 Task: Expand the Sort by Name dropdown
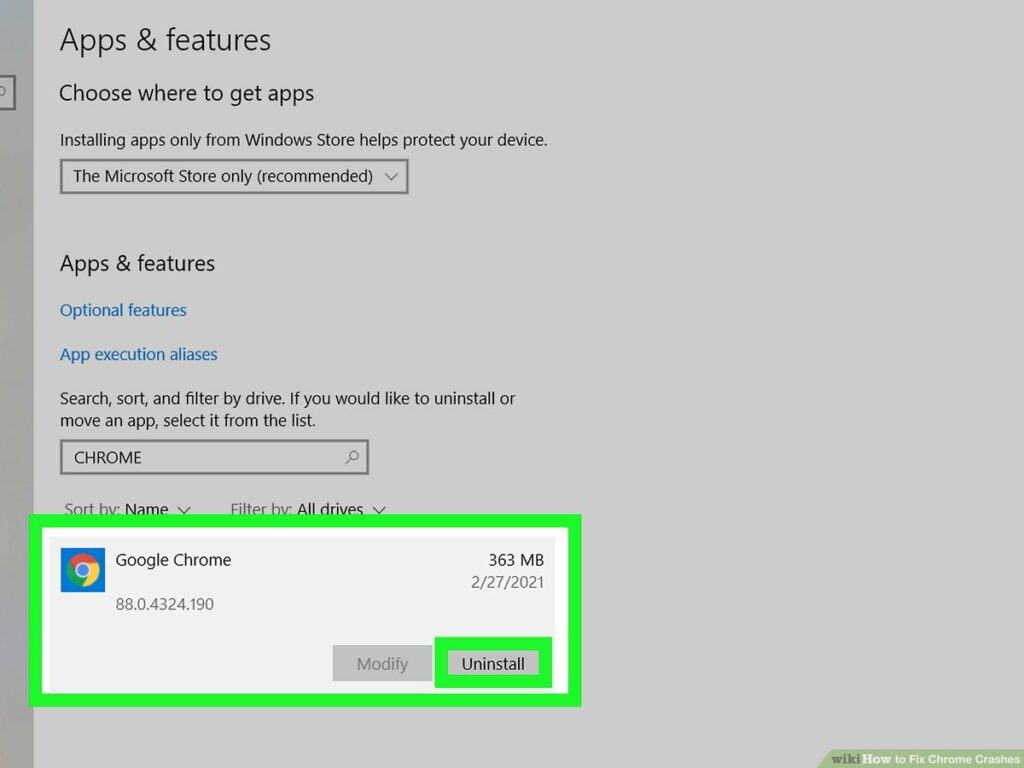[127, 509]
